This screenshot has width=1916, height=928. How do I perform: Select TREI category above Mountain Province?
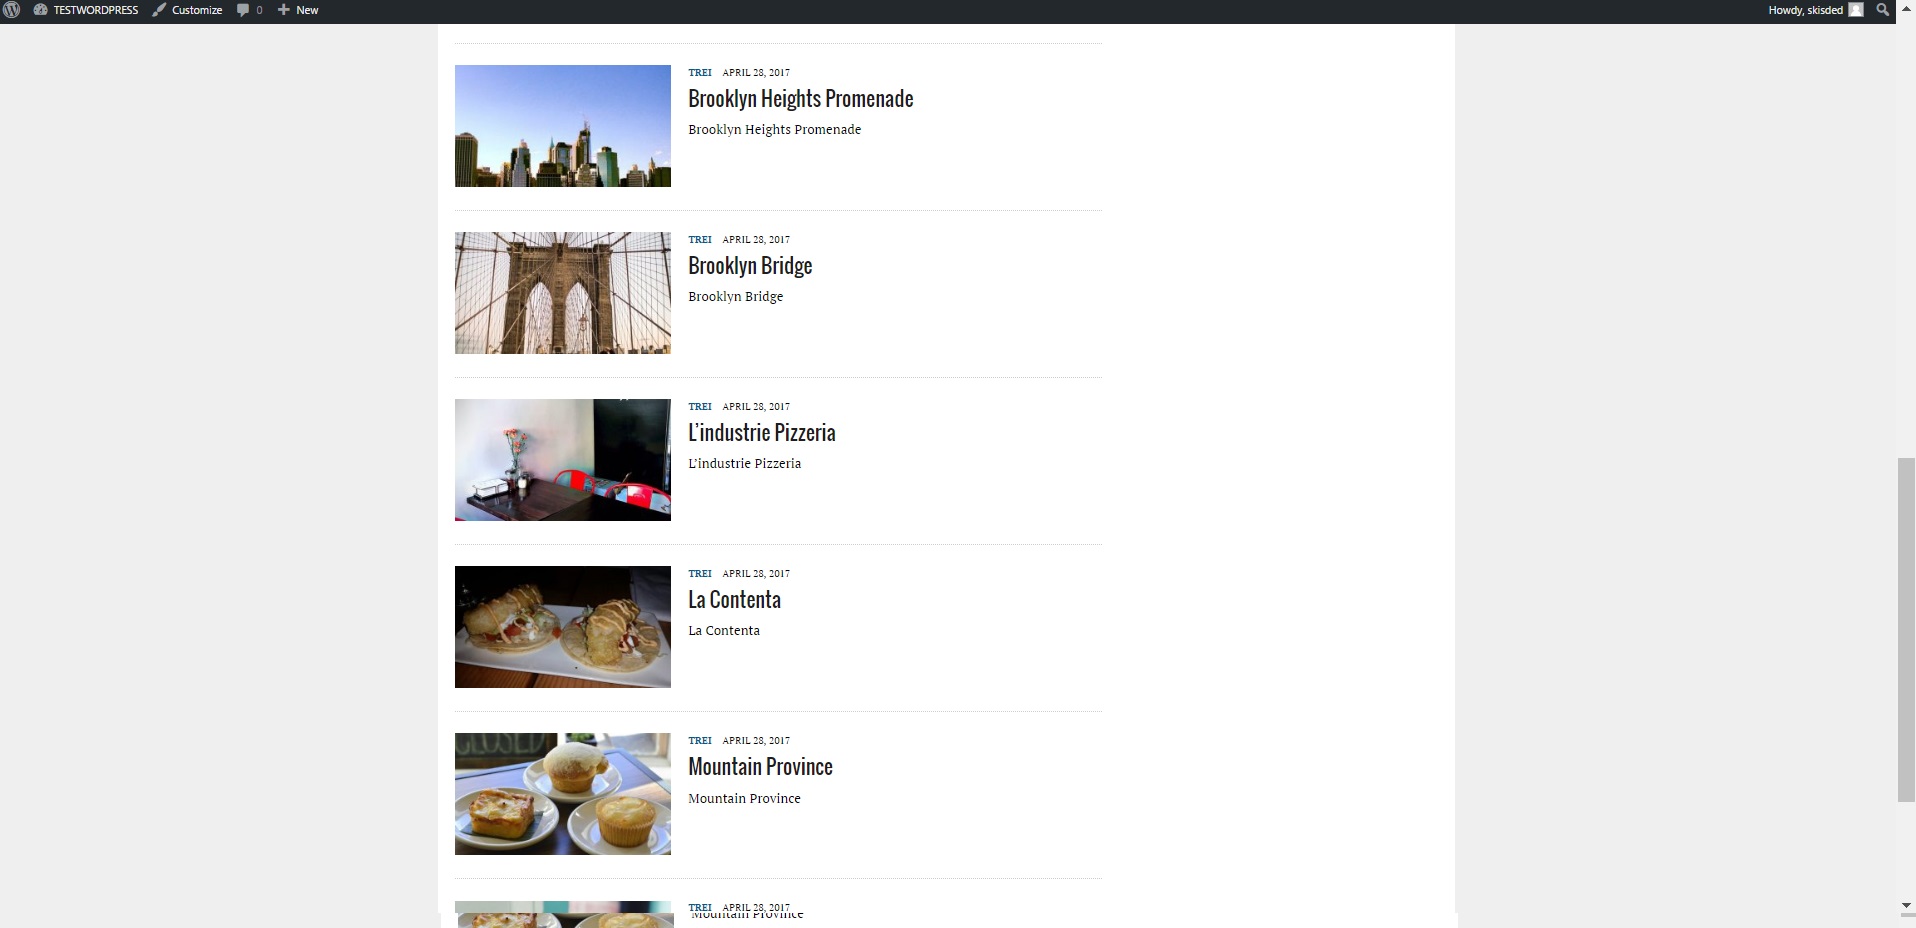click(700, 741)
